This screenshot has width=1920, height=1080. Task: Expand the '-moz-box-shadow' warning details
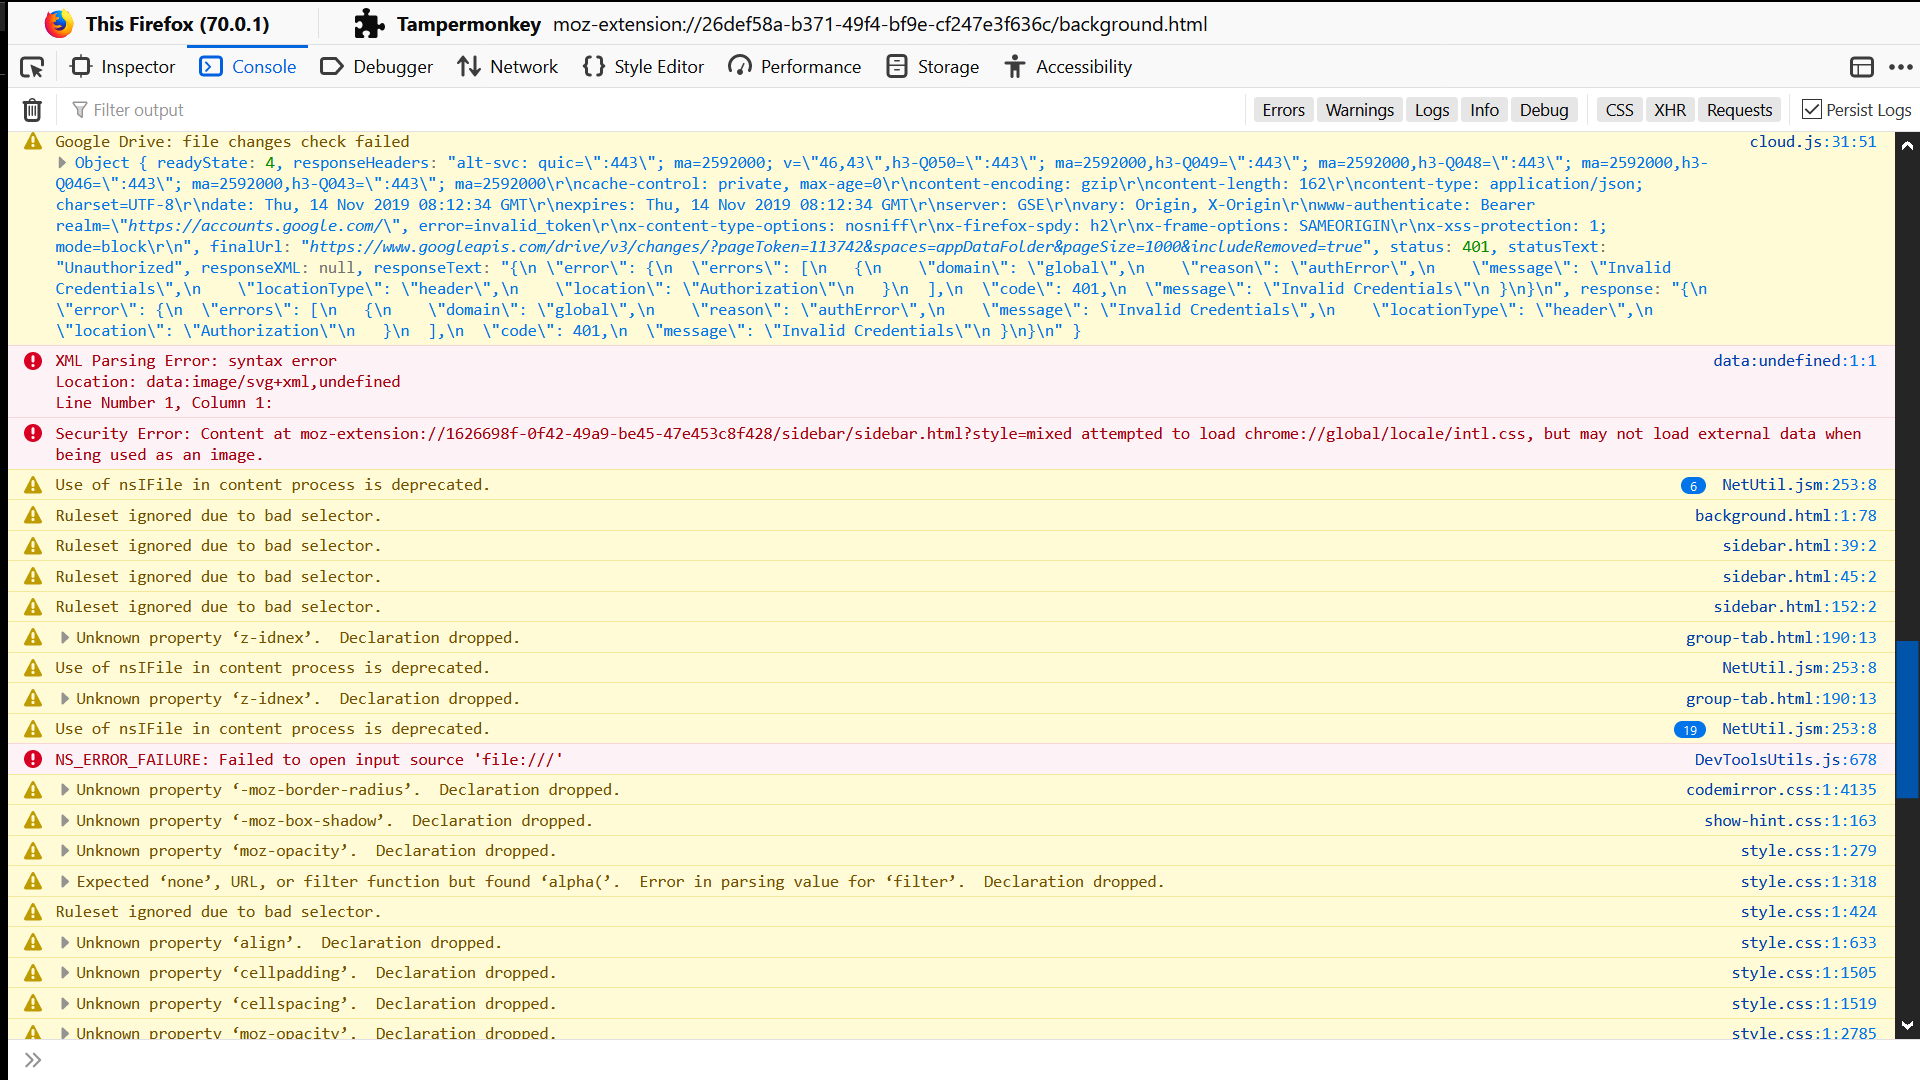point(64,820)
